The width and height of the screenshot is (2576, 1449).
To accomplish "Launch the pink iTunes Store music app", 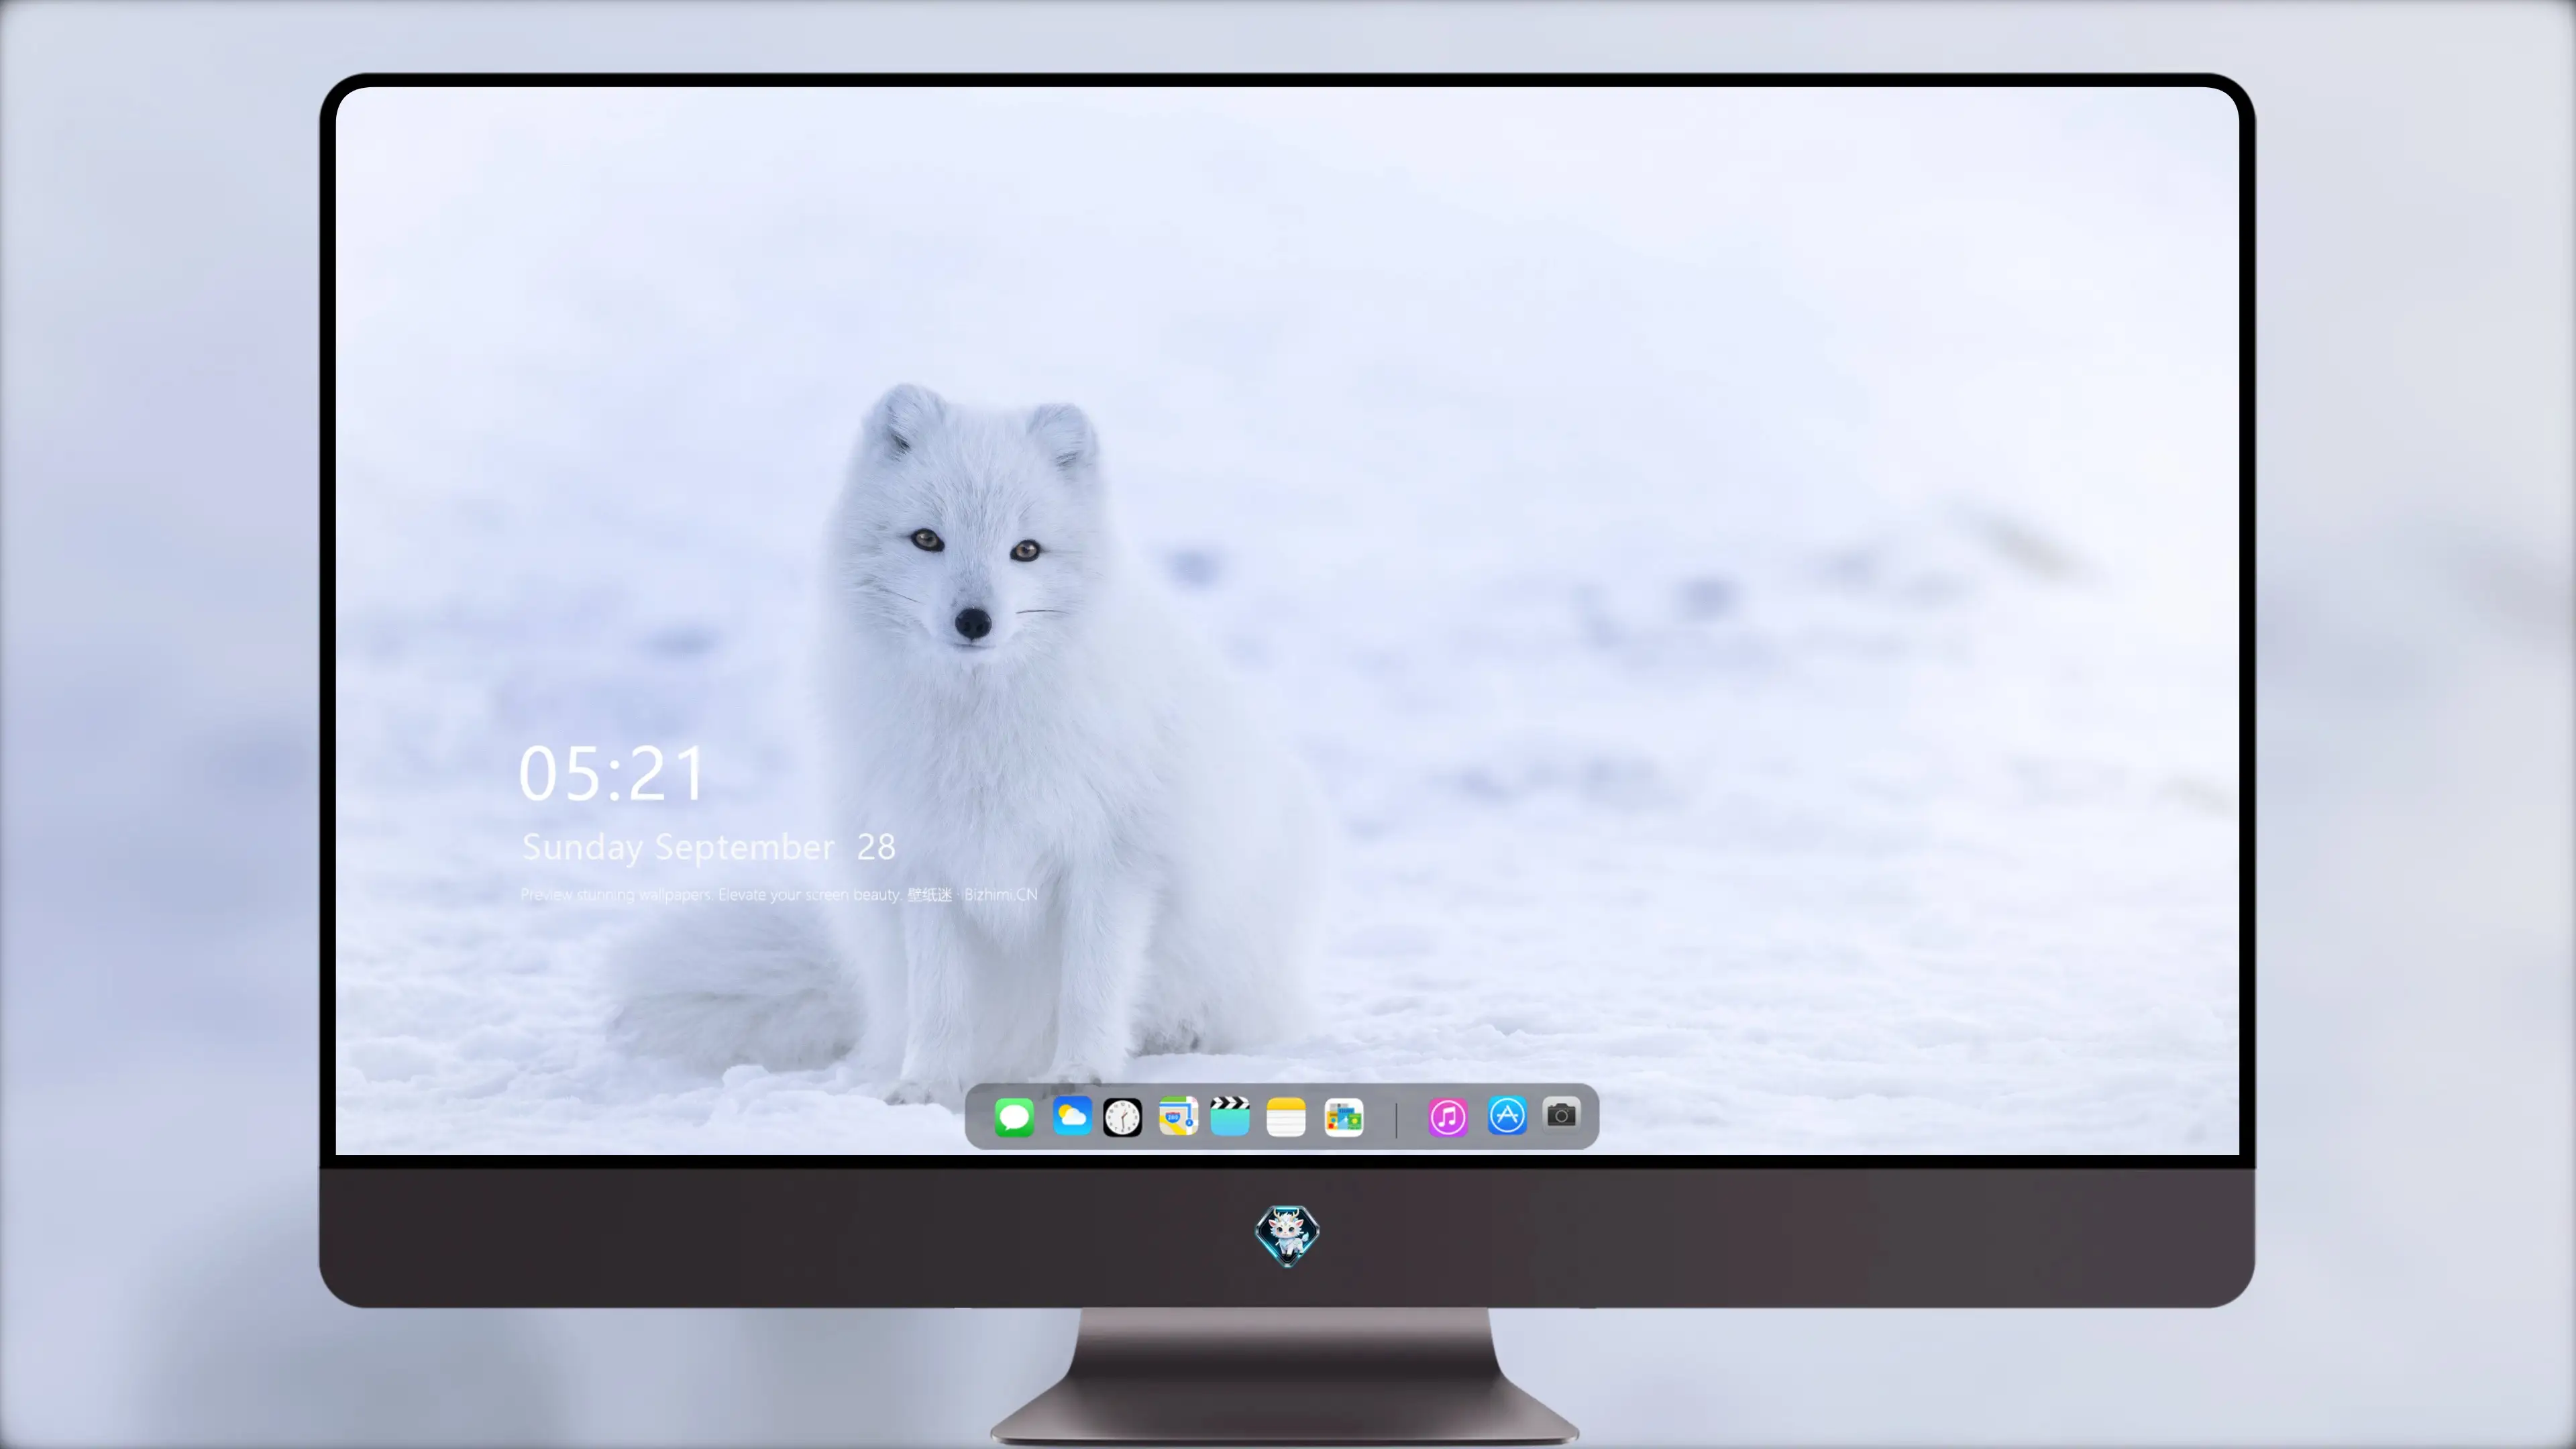I will [x=1448, y=1117].
